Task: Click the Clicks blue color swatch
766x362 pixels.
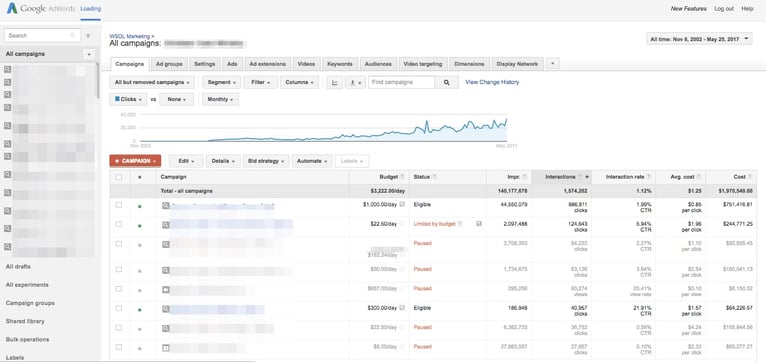Action: 117,99
